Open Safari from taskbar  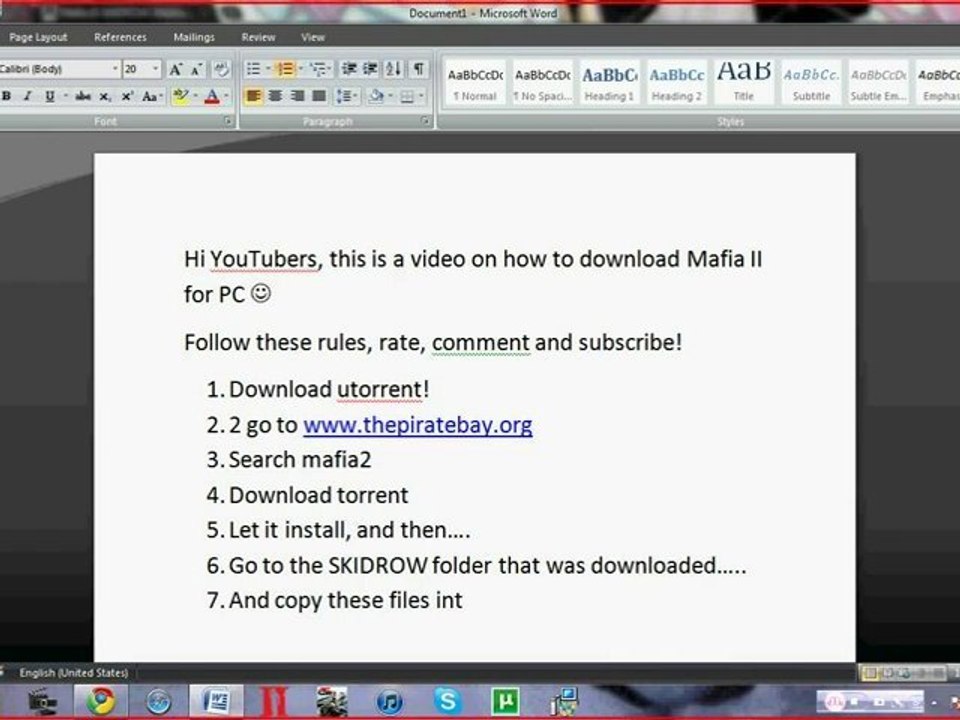[159, 702]
